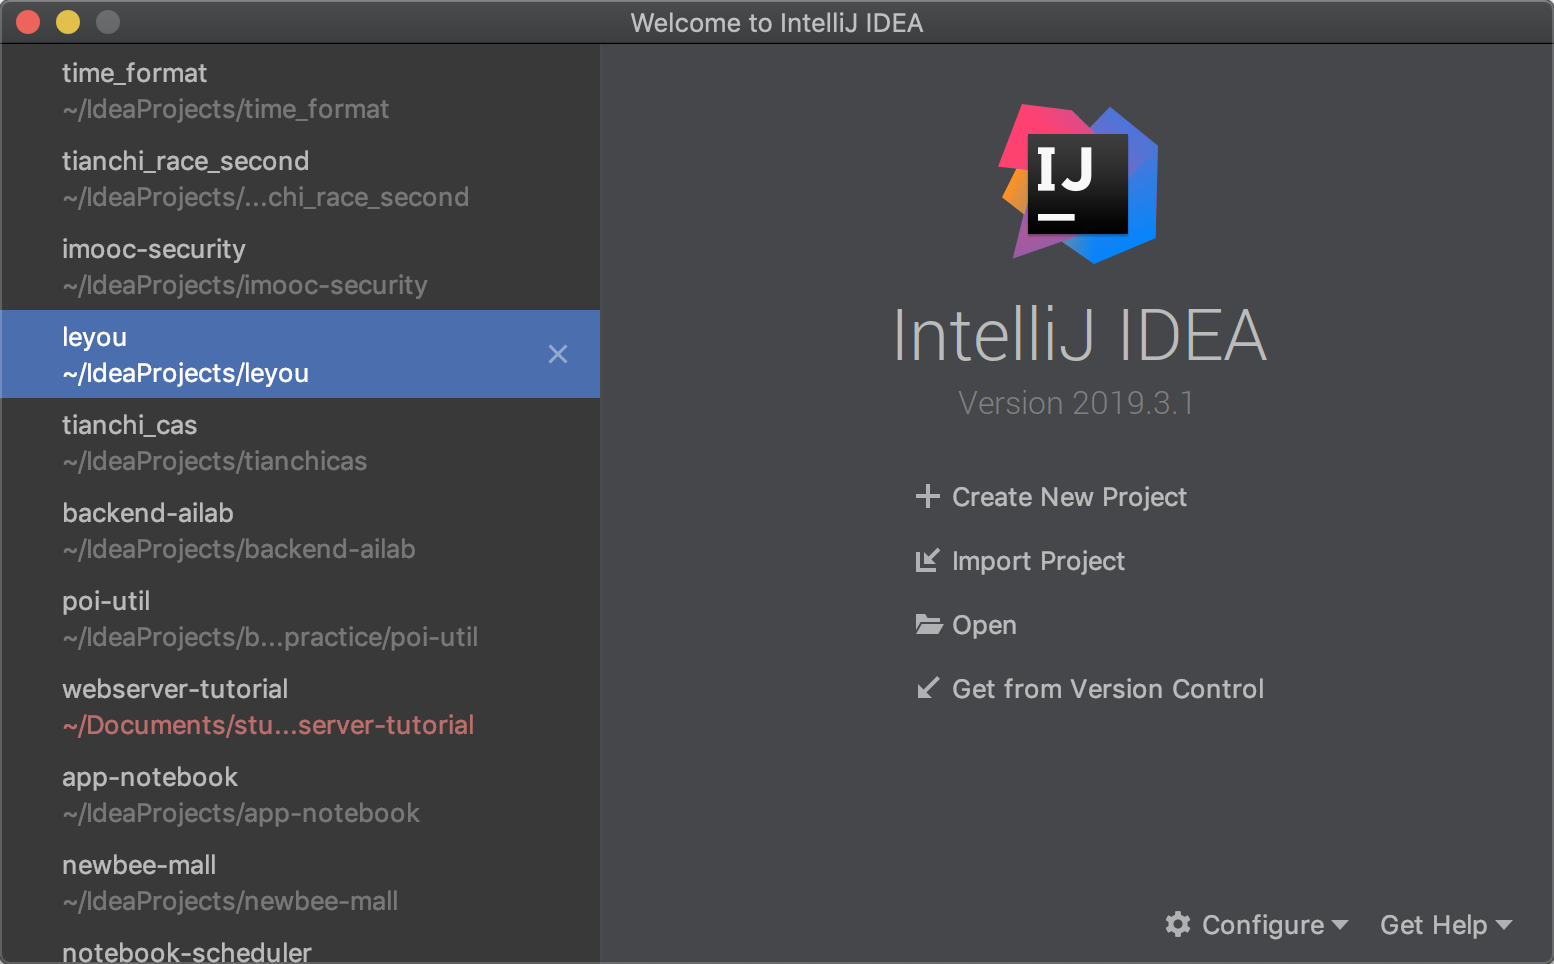Remove leyou from recent projects list

558,354
